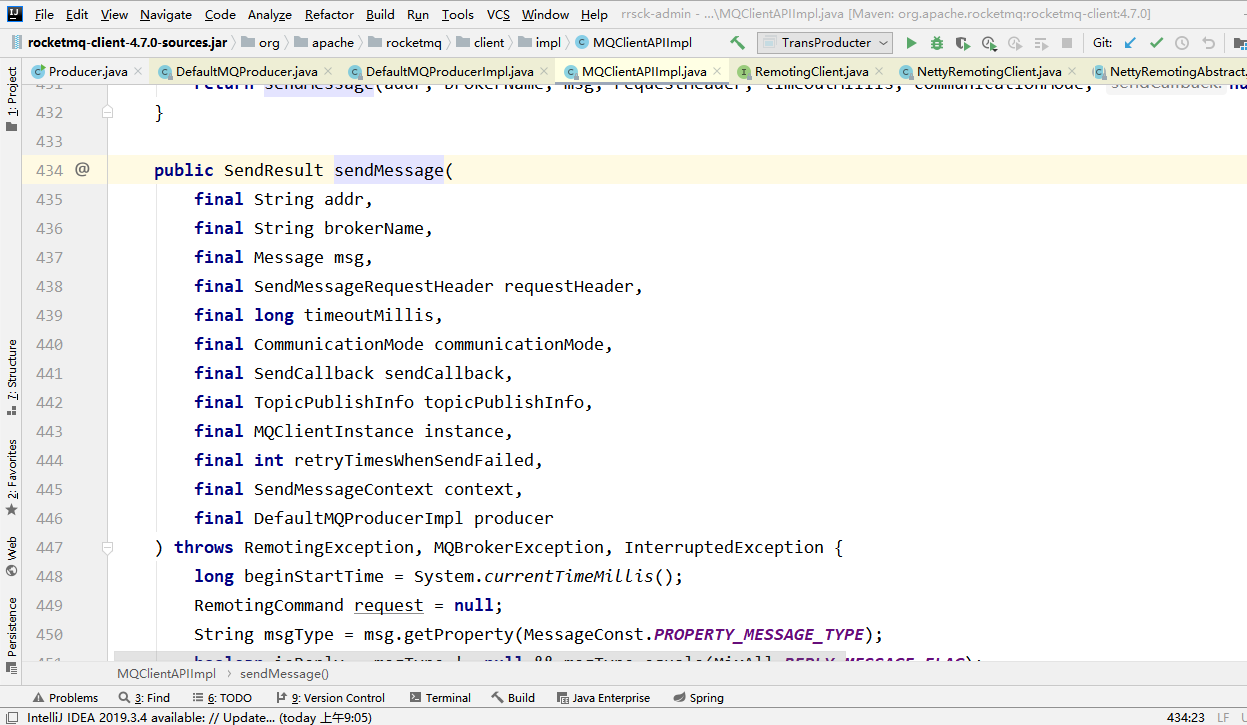
Task: Open the Favorites tool window stripe
Action: click(x=12, y=477)
